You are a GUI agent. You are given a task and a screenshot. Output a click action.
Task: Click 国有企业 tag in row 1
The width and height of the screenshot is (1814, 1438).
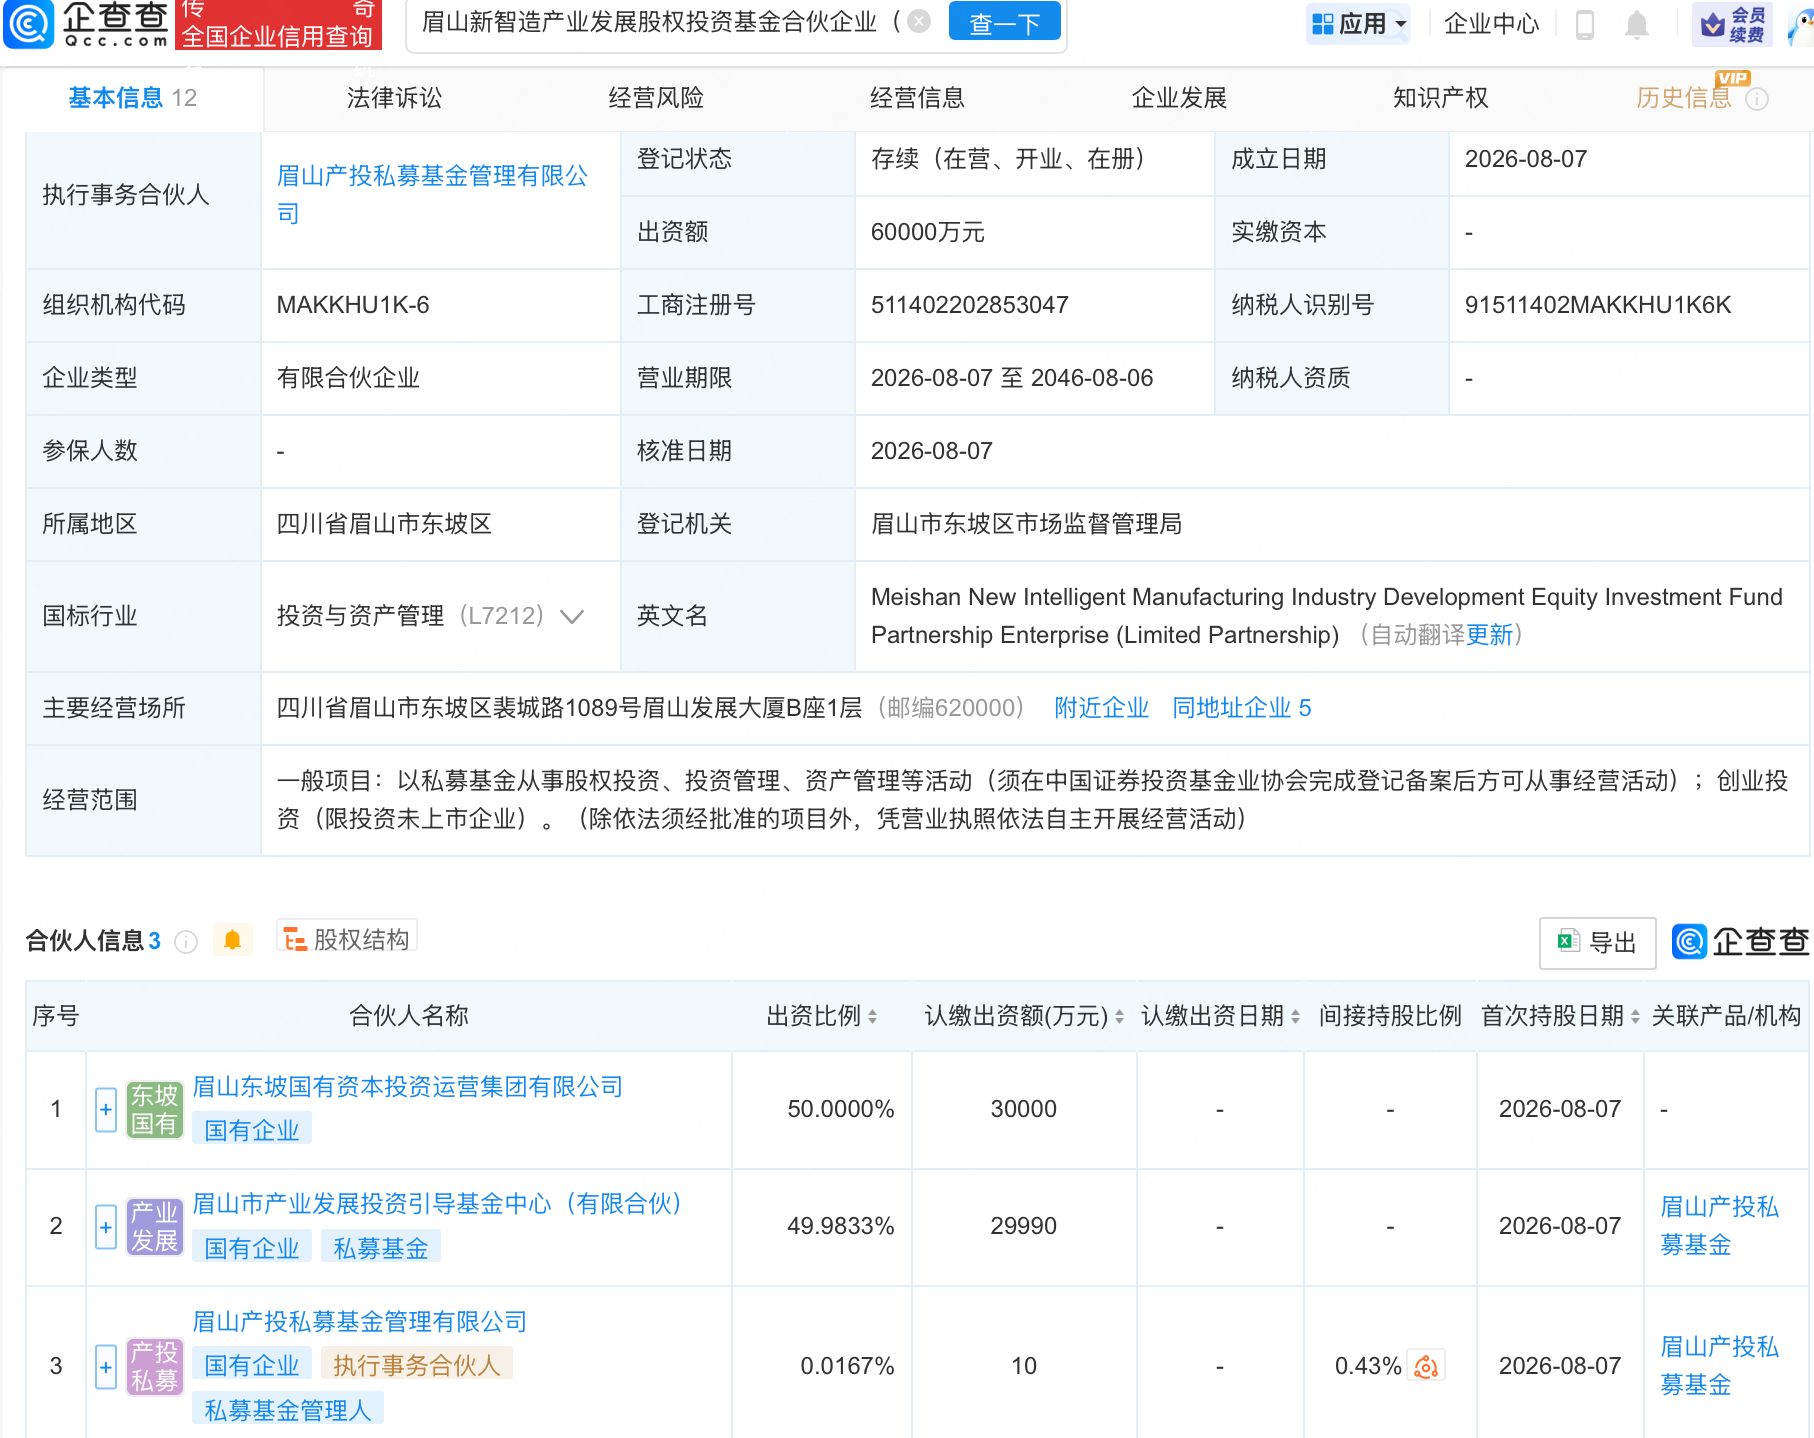[x=252, y=1131]
